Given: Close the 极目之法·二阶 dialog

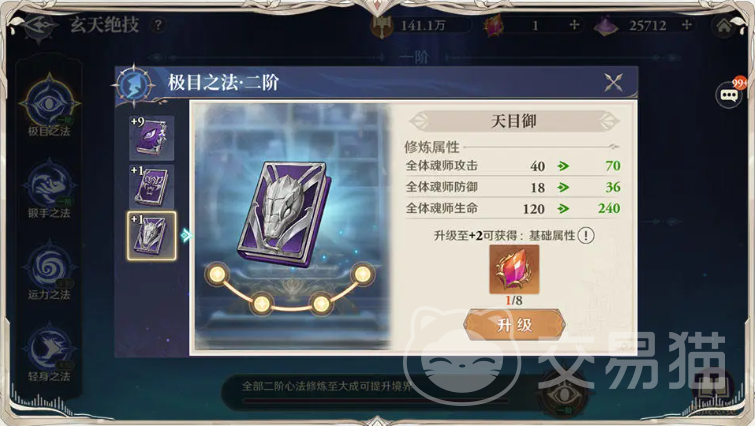Looking at the screenshot, I should [613, 83].
